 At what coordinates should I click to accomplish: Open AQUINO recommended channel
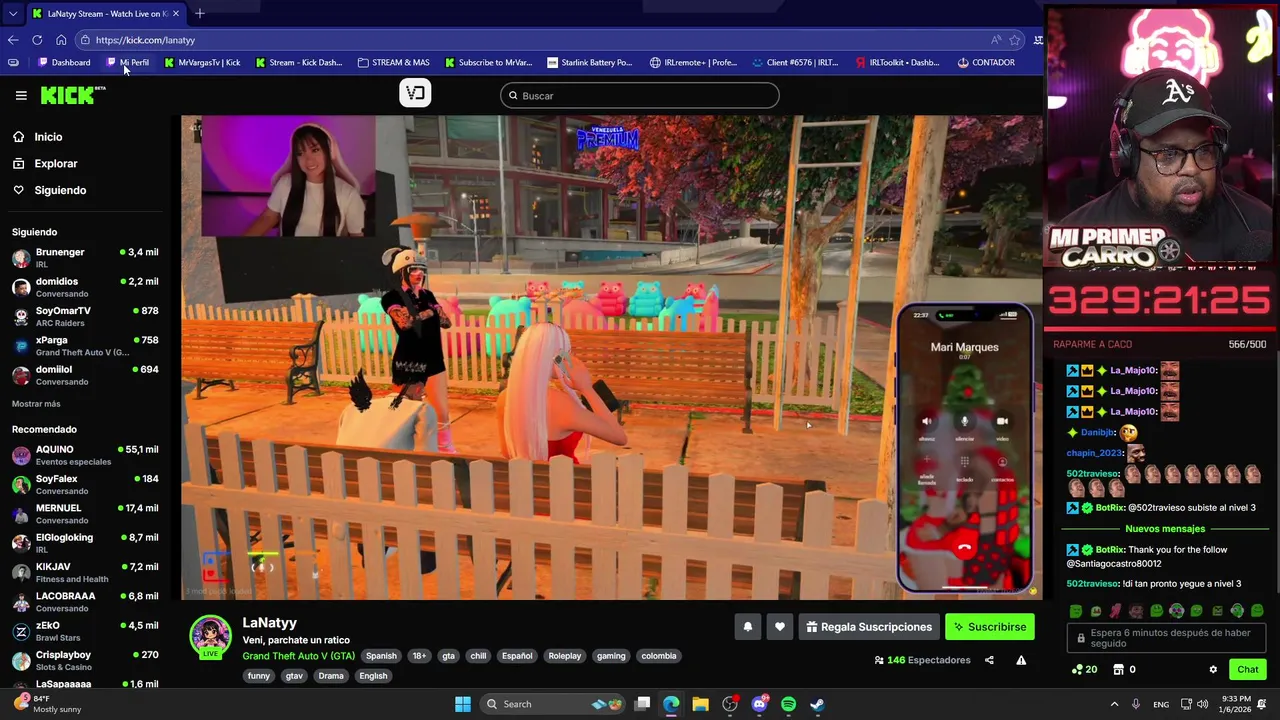click(85, 455)
